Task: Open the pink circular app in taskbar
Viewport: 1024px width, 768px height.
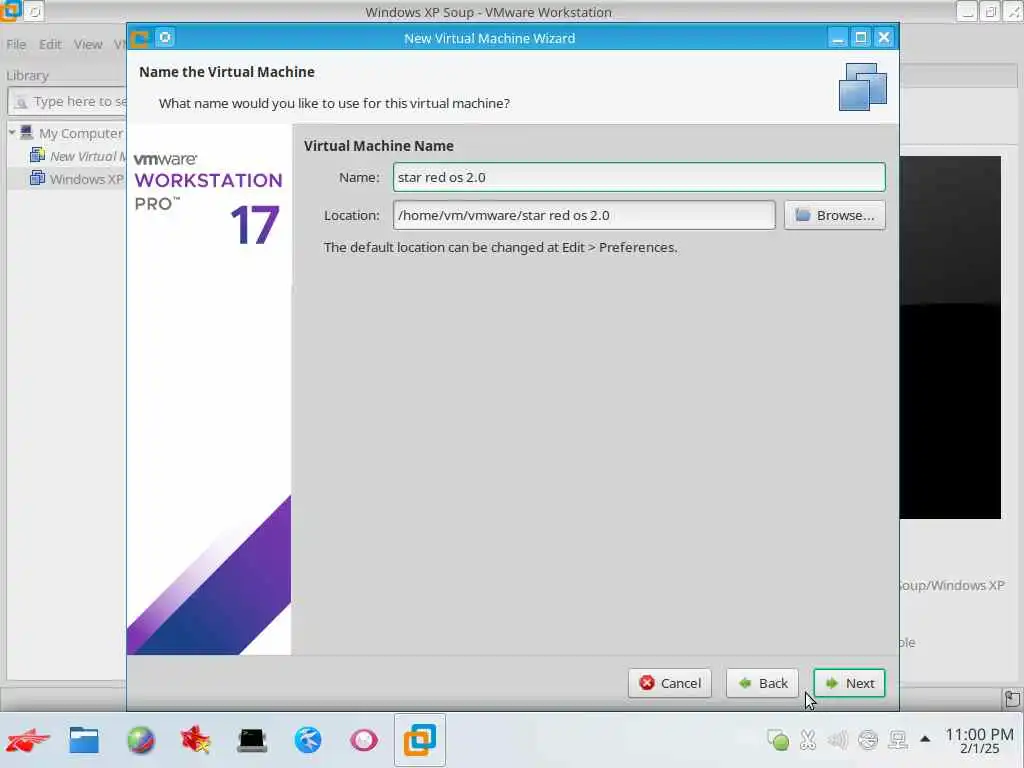Action: pyautogui.click(x=364, y=741)
